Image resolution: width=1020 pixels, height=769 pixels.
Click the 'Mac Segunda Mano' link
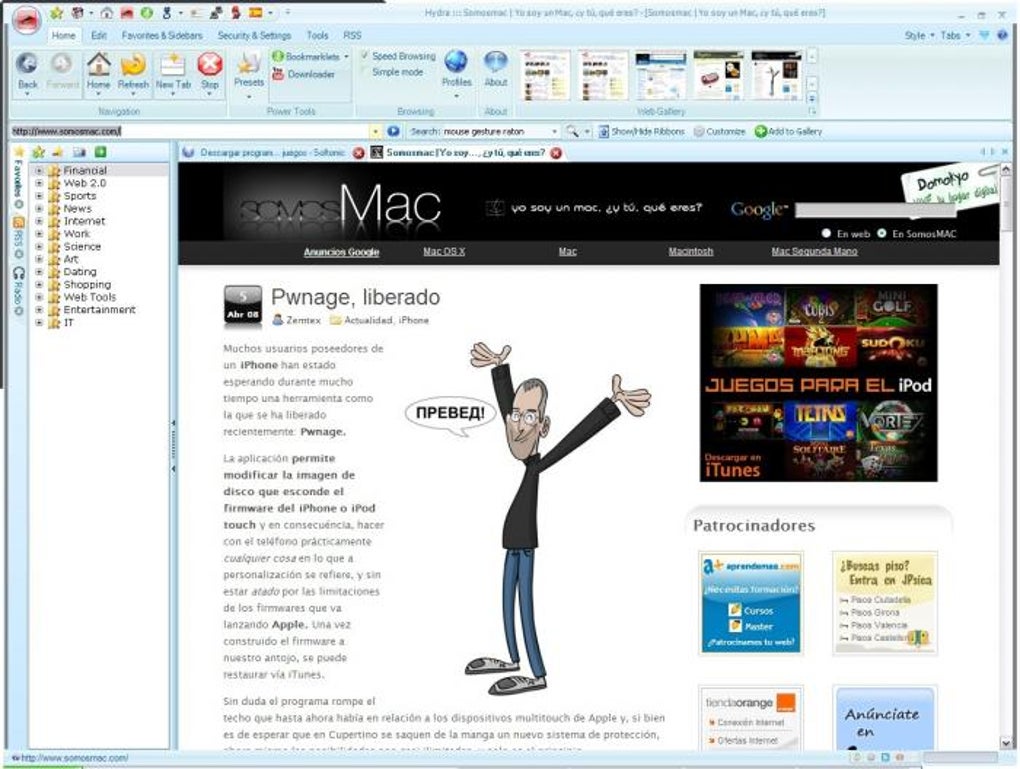[814, 252]
